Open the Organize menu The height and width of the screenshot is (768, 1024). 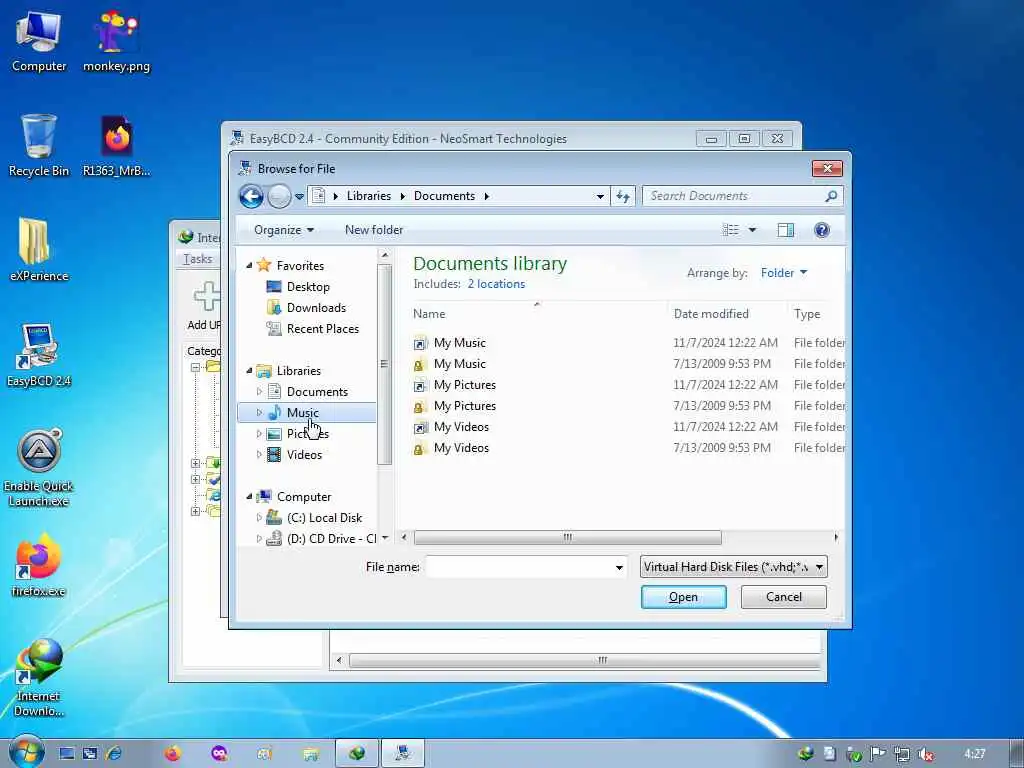[x=283, y=230]
